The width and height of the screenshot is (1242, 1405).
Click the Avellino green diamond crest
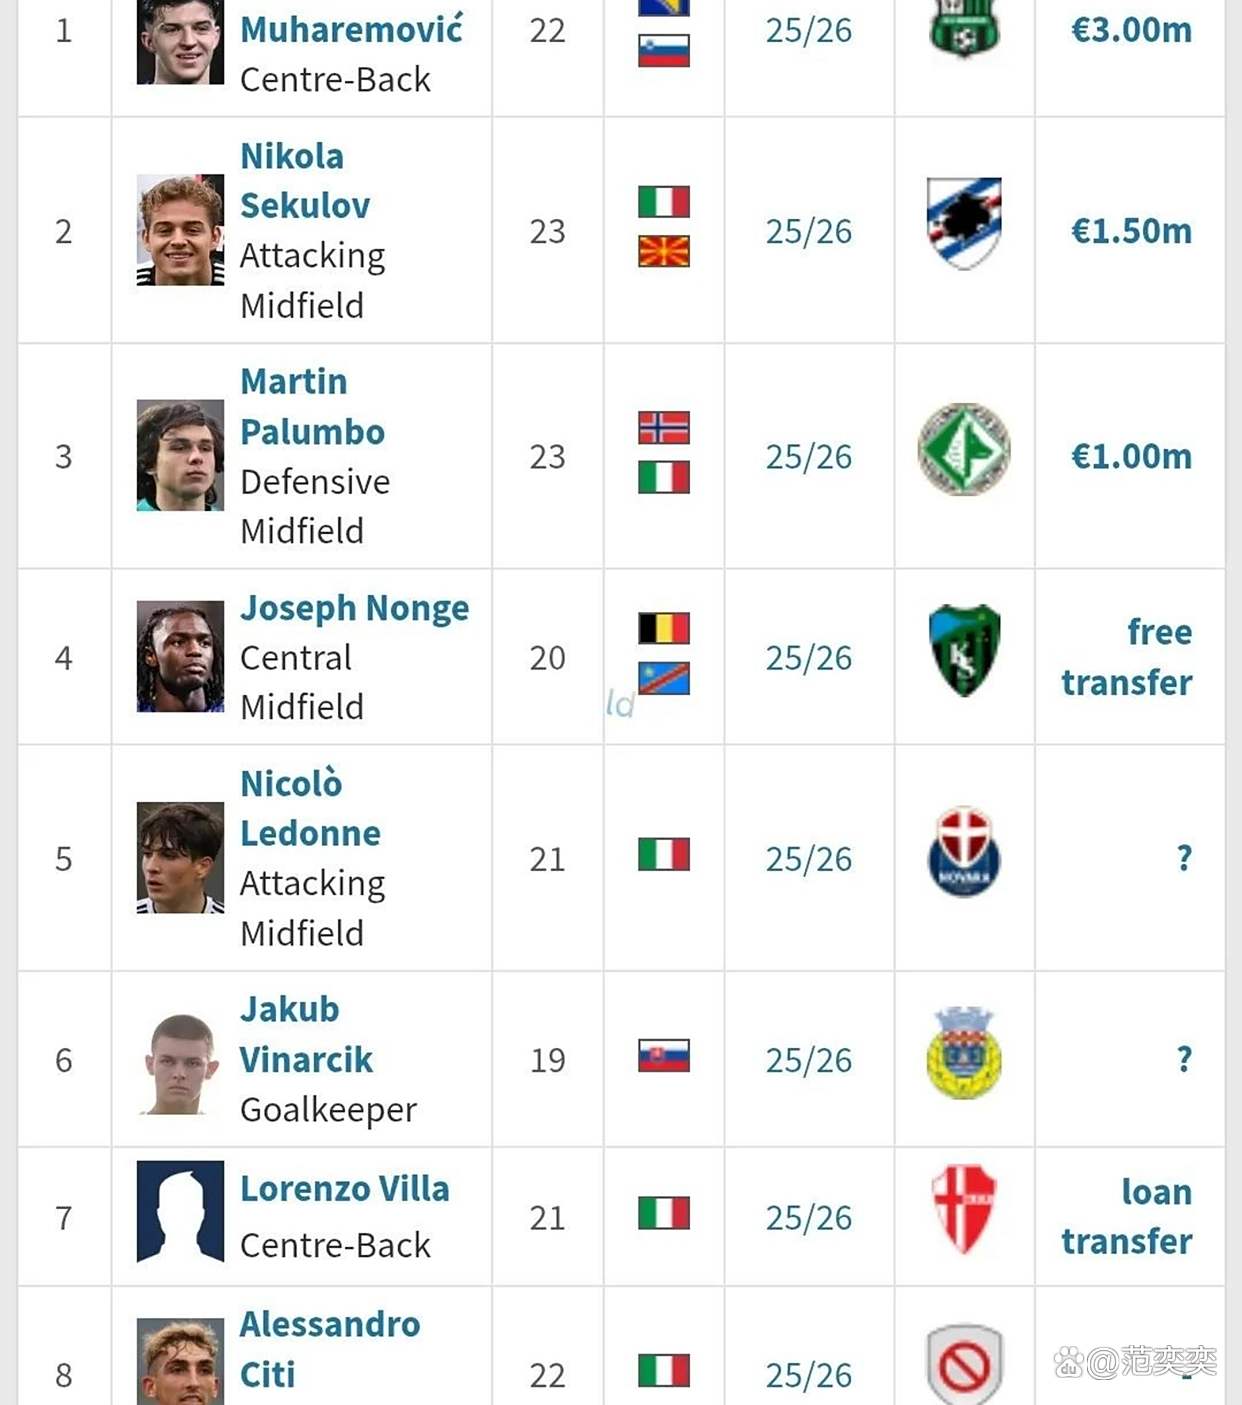964,449
